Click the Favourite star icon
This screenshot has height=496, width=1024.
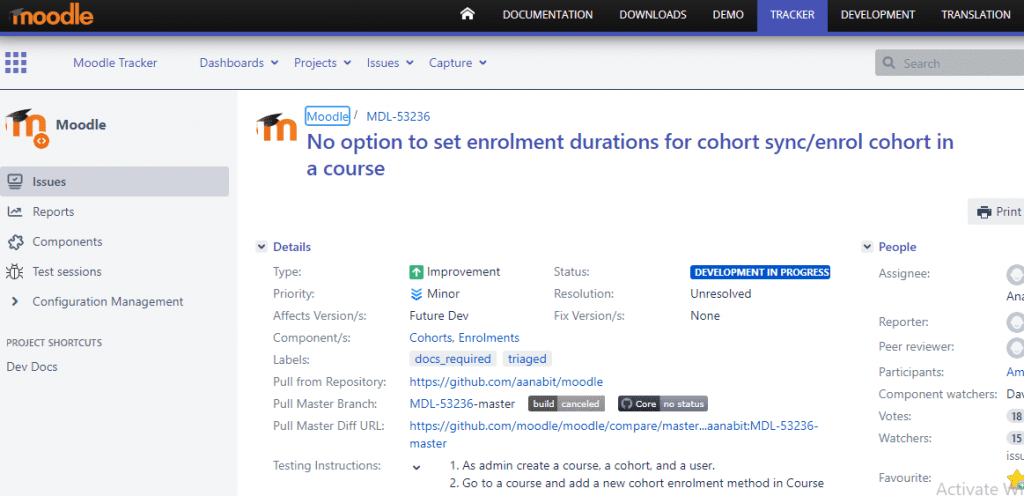click(x=1016, y=478)
